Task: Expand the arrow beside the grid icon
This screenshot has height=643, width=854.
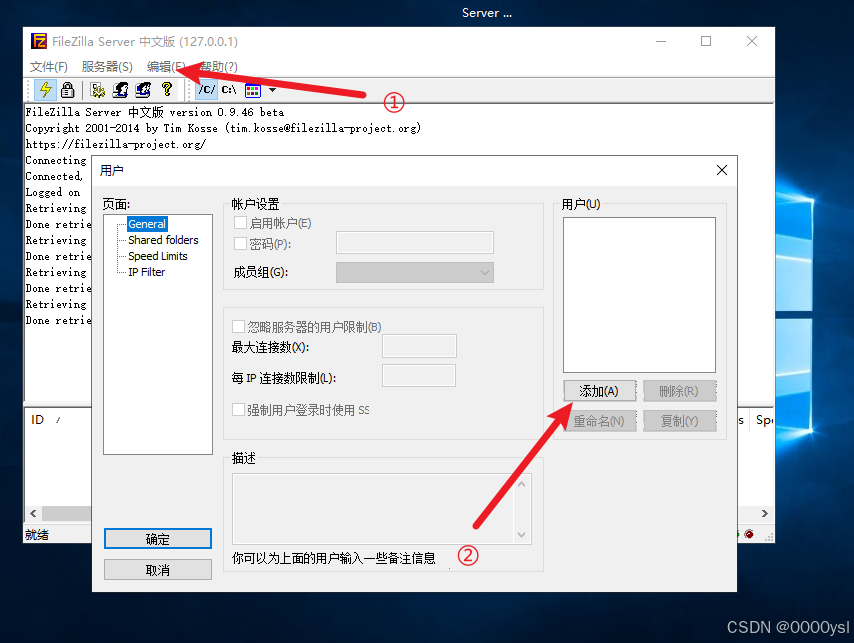Action: point(272,90)
